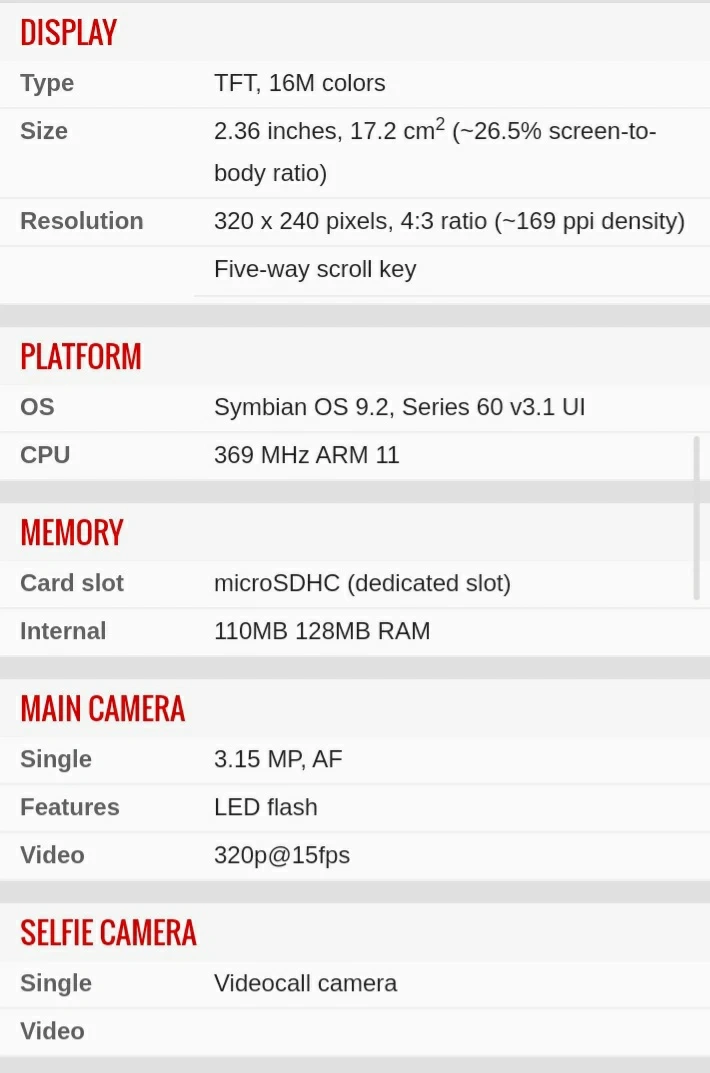710x1073 pixels.
Task: Open the camera Features label
Action: (x=70, y=807)
